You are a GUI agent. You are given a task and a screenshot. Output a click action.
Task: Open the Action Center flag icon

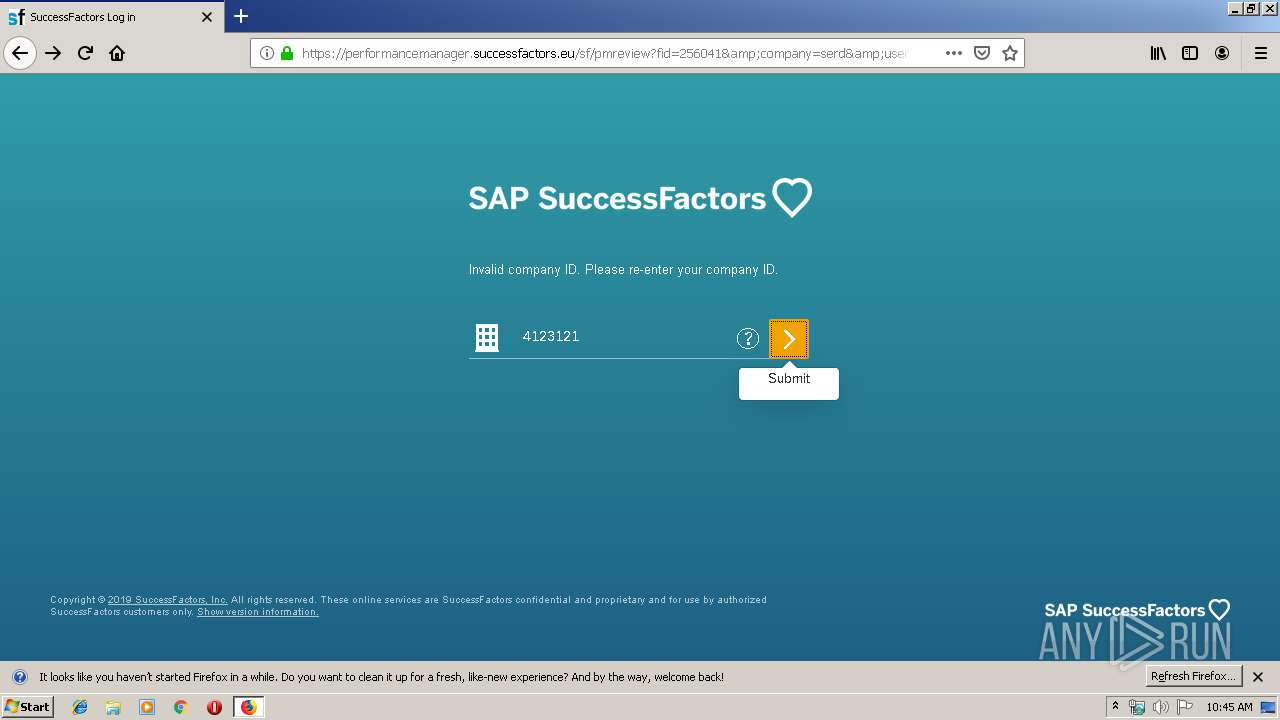coord(1185,707)
